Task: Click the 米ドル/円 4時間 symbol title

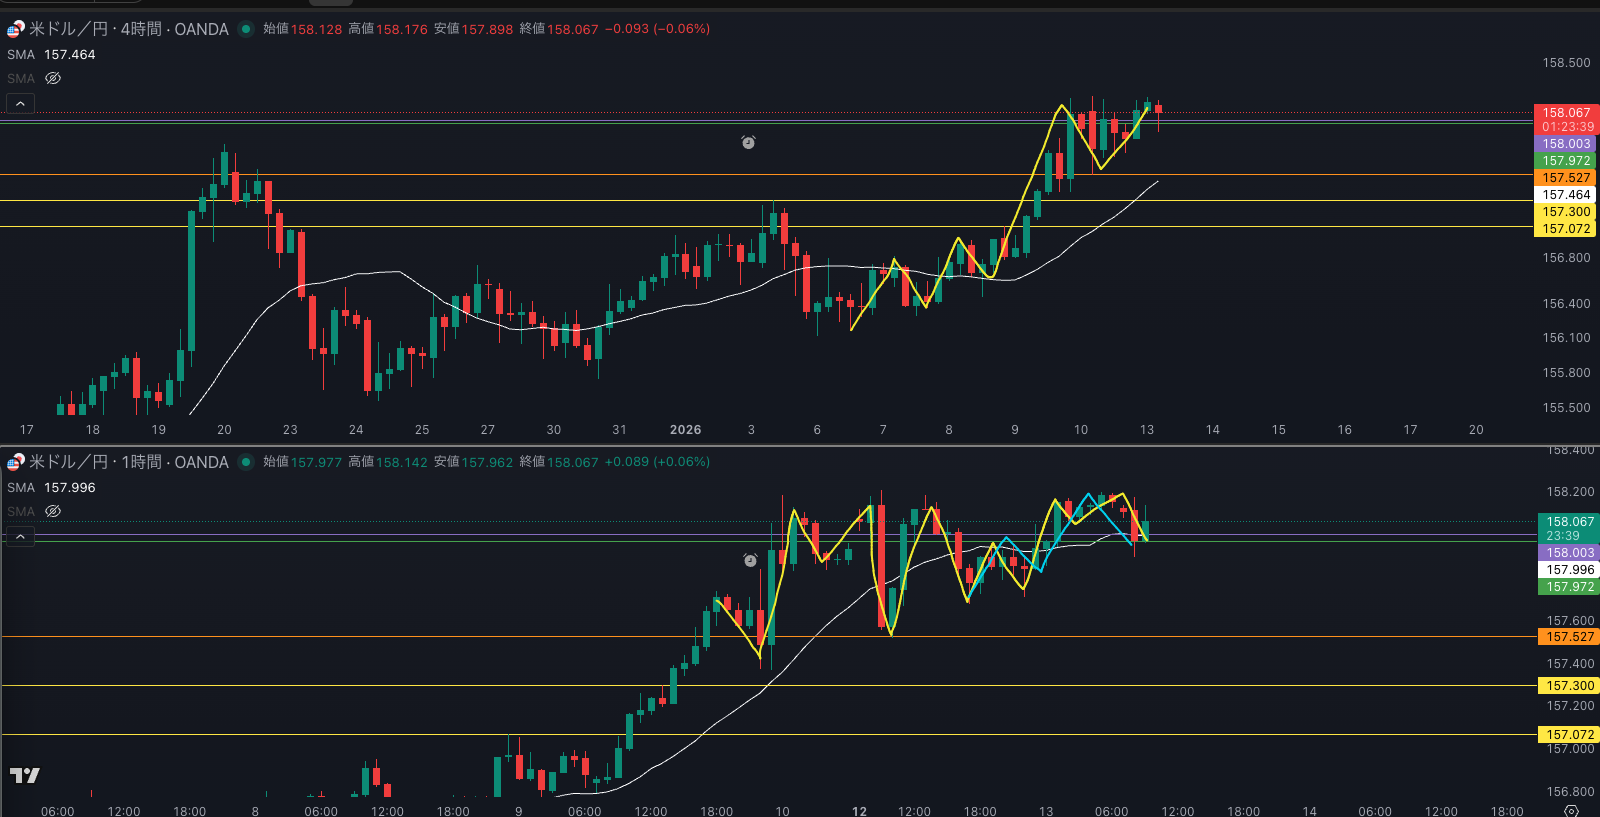Action: pyautogui.click(x=129, y=29)
